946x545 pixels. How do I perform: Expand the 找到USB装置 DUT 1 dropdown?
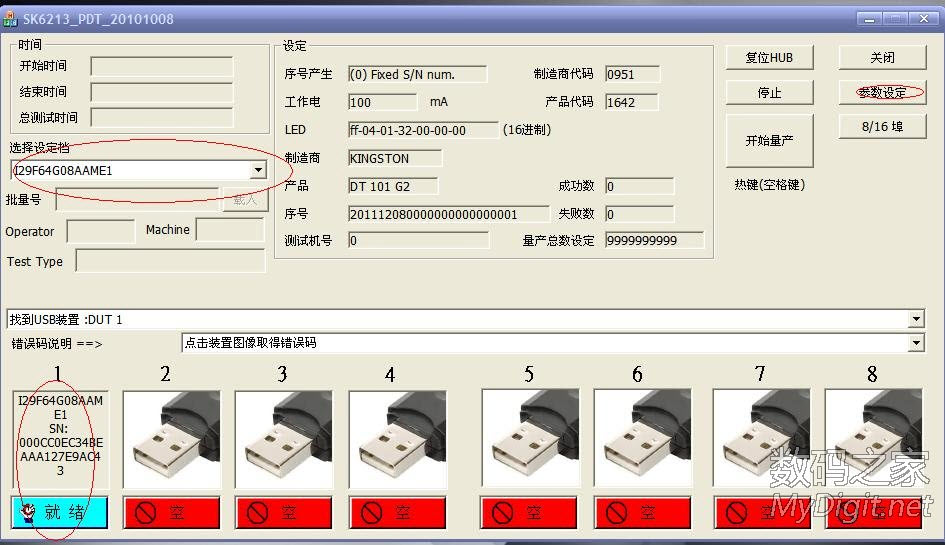916,319
